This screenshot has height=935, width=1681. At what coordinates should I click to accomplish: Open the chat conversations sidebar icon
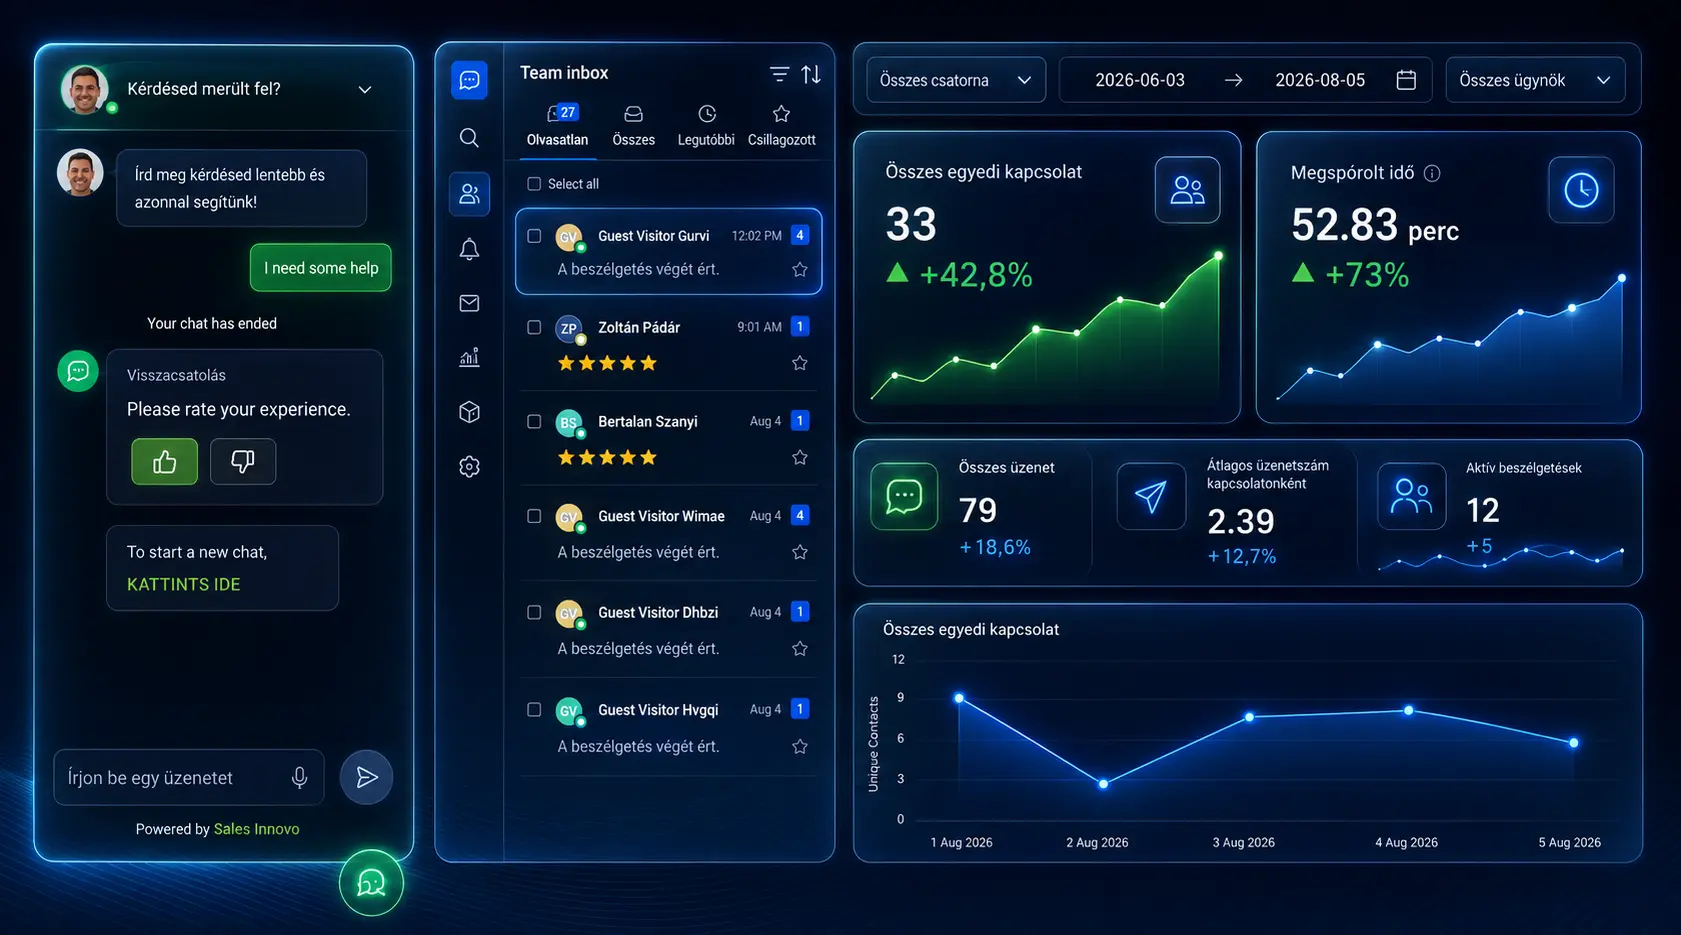click(x=469, y=80)
